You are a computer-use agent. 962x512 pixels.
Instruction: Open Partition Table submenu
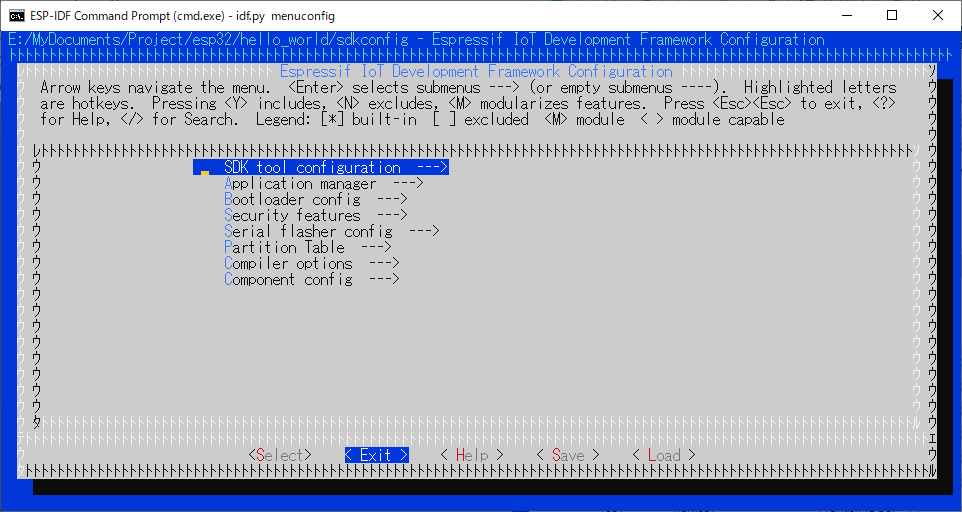click(308, 247)
